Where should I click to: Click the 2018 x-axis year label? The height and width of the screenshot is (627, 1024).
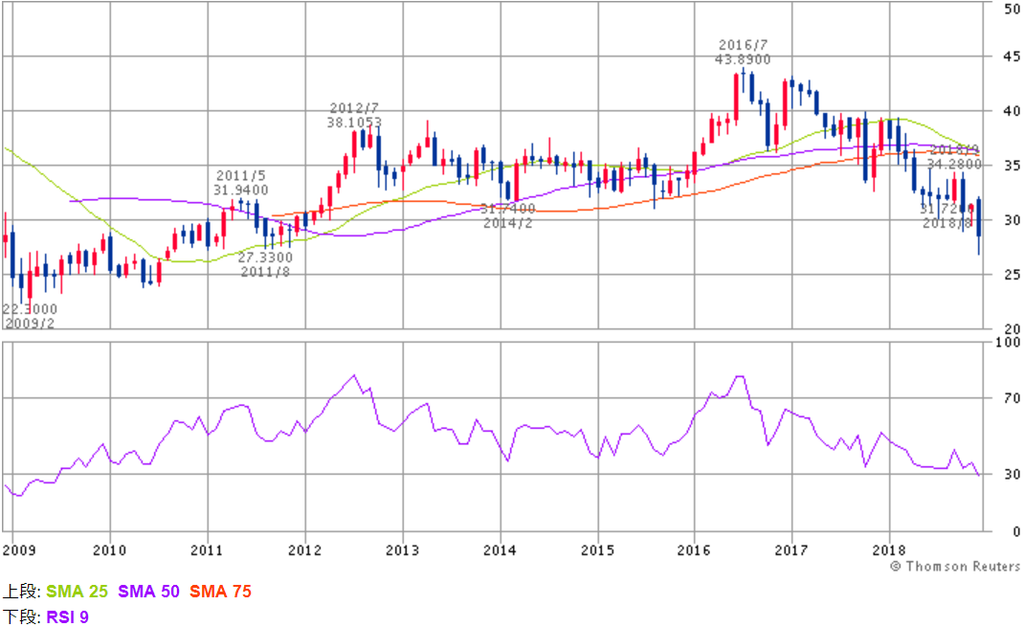tap(889, 550)
